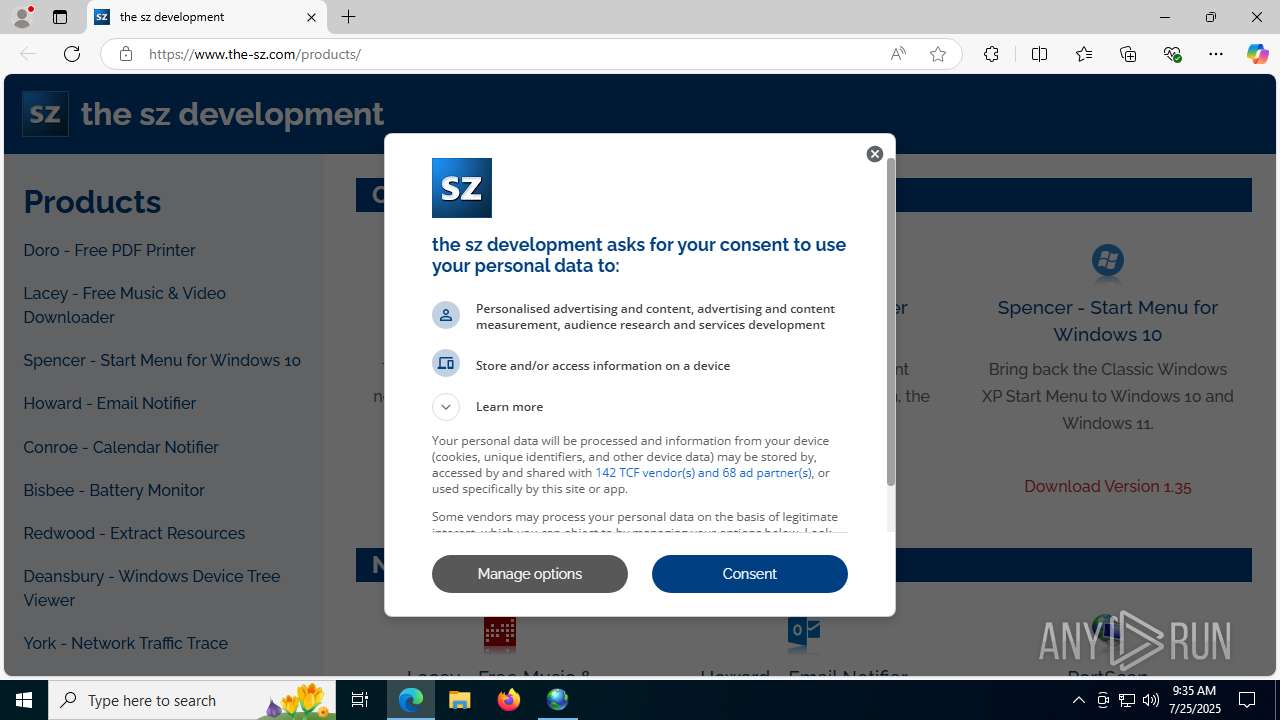This screenshot has width=1280, height=720.
Task: Close the consent dialog with the X
Action: 875,154
